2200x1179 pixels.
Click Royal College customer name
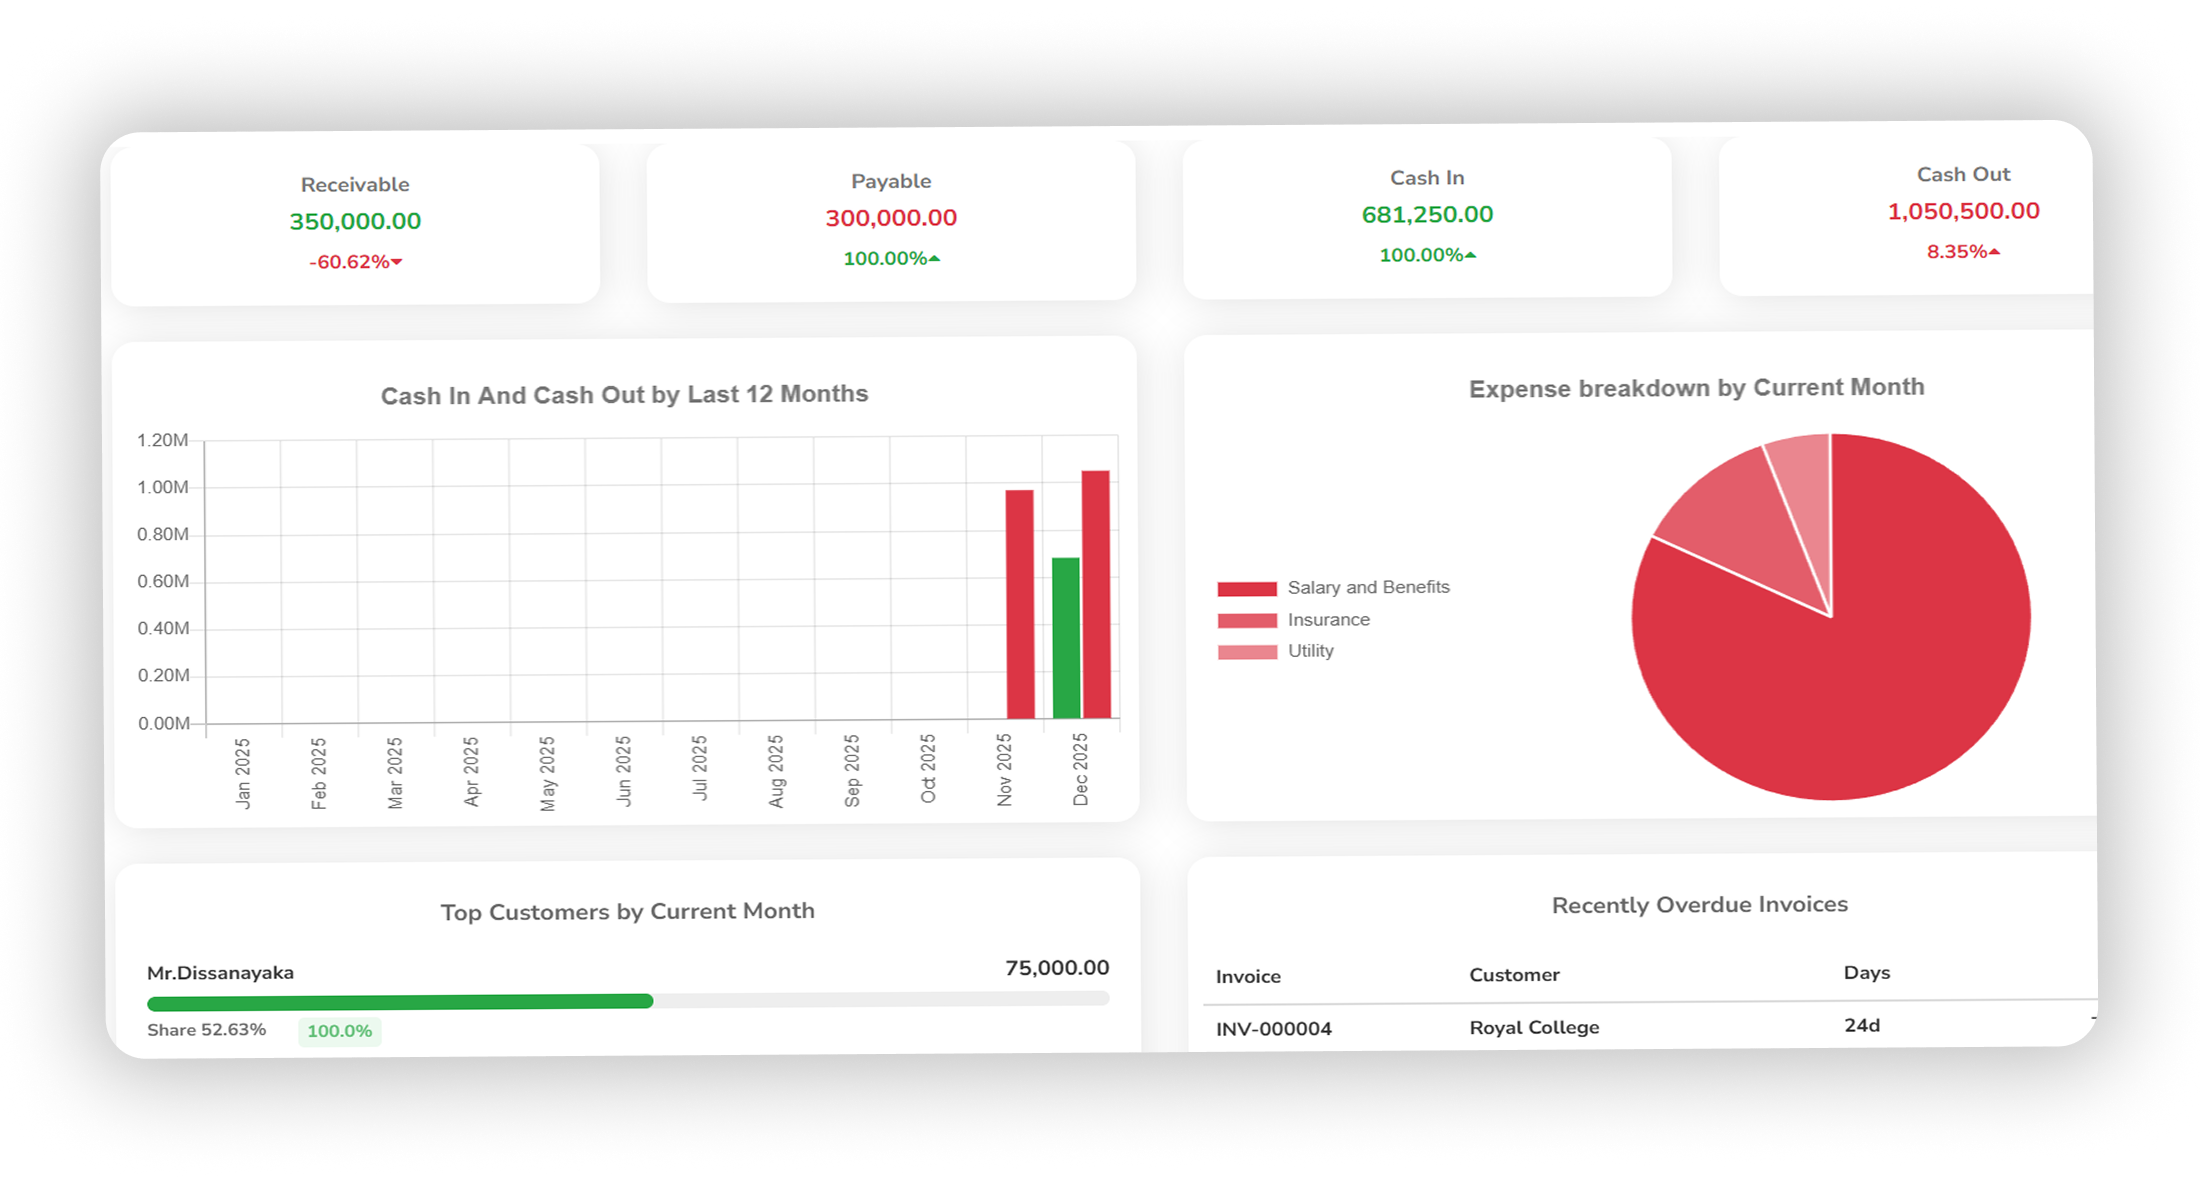(x=1534, y=1027)
